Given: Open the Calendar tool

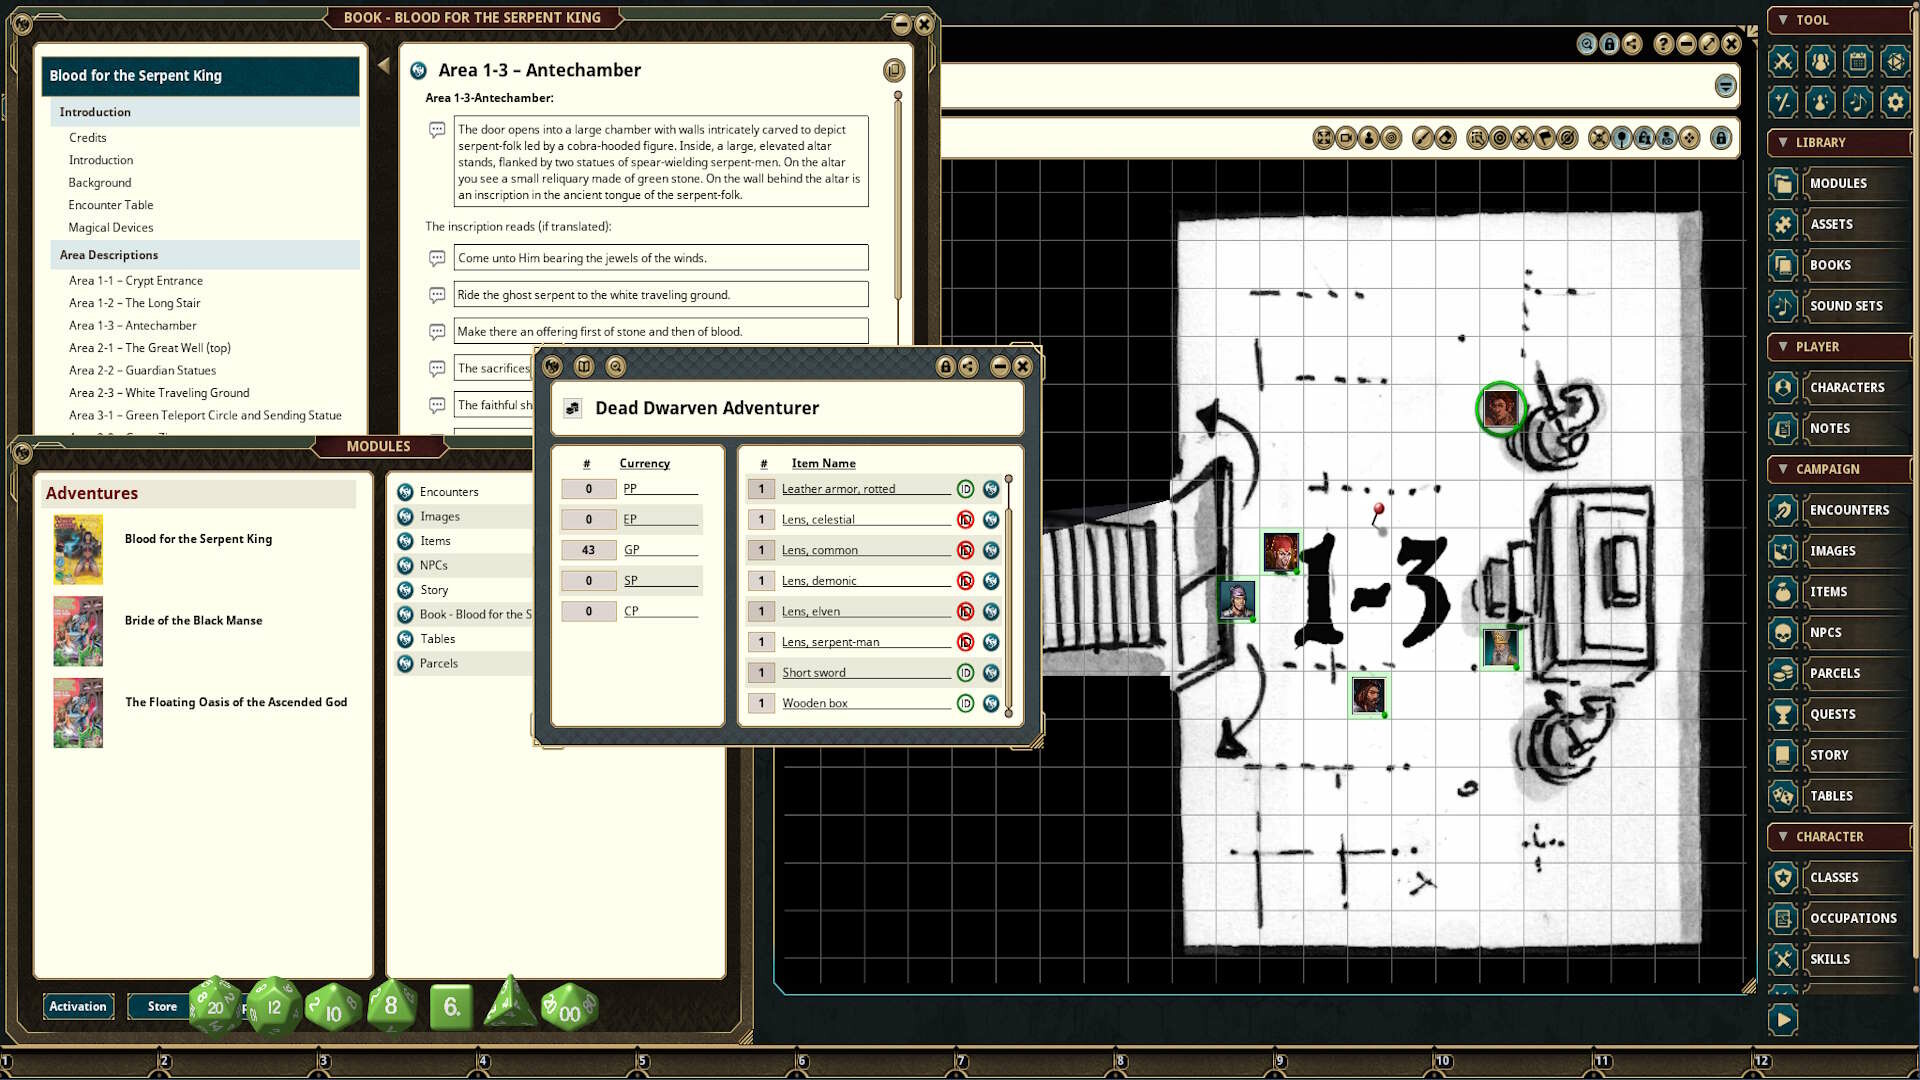Looking at the screenshot, I should [x=1858, y=61].
